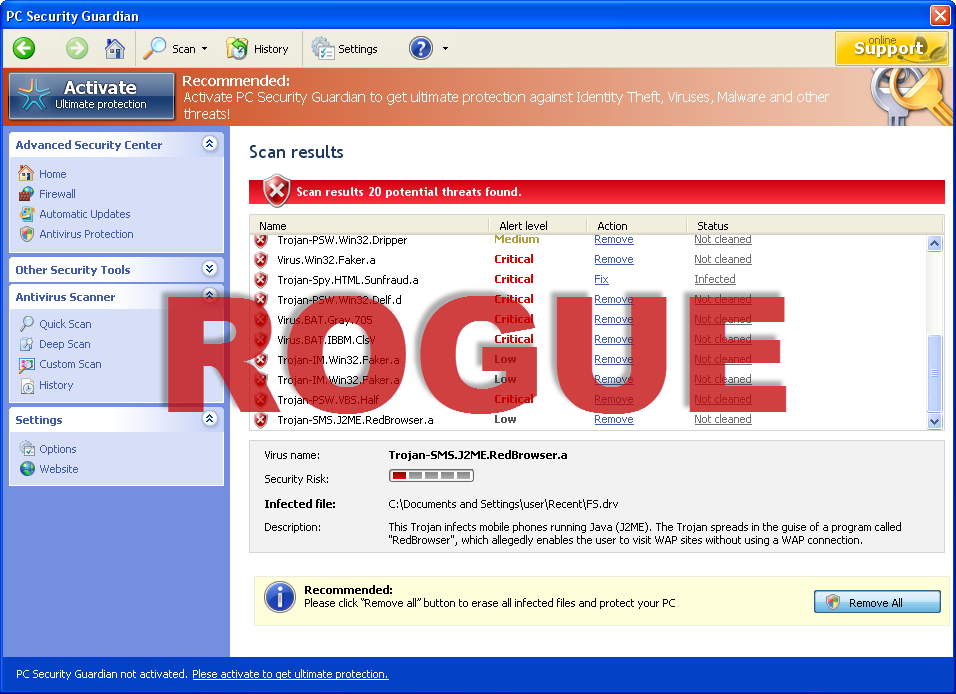Click the Remove All button
Viewport: 956px width, 694px height.
(877, 602)
